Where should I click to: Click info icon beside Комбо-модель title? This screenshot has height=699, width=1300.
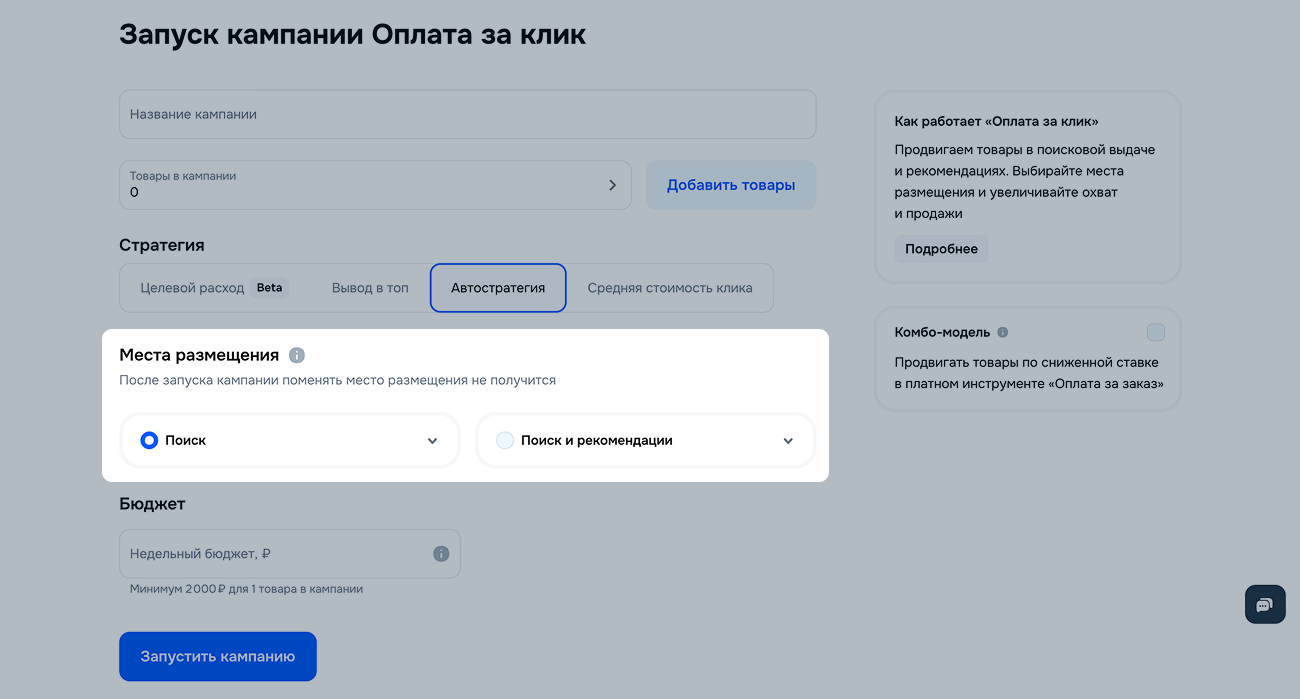[1003, 332]
